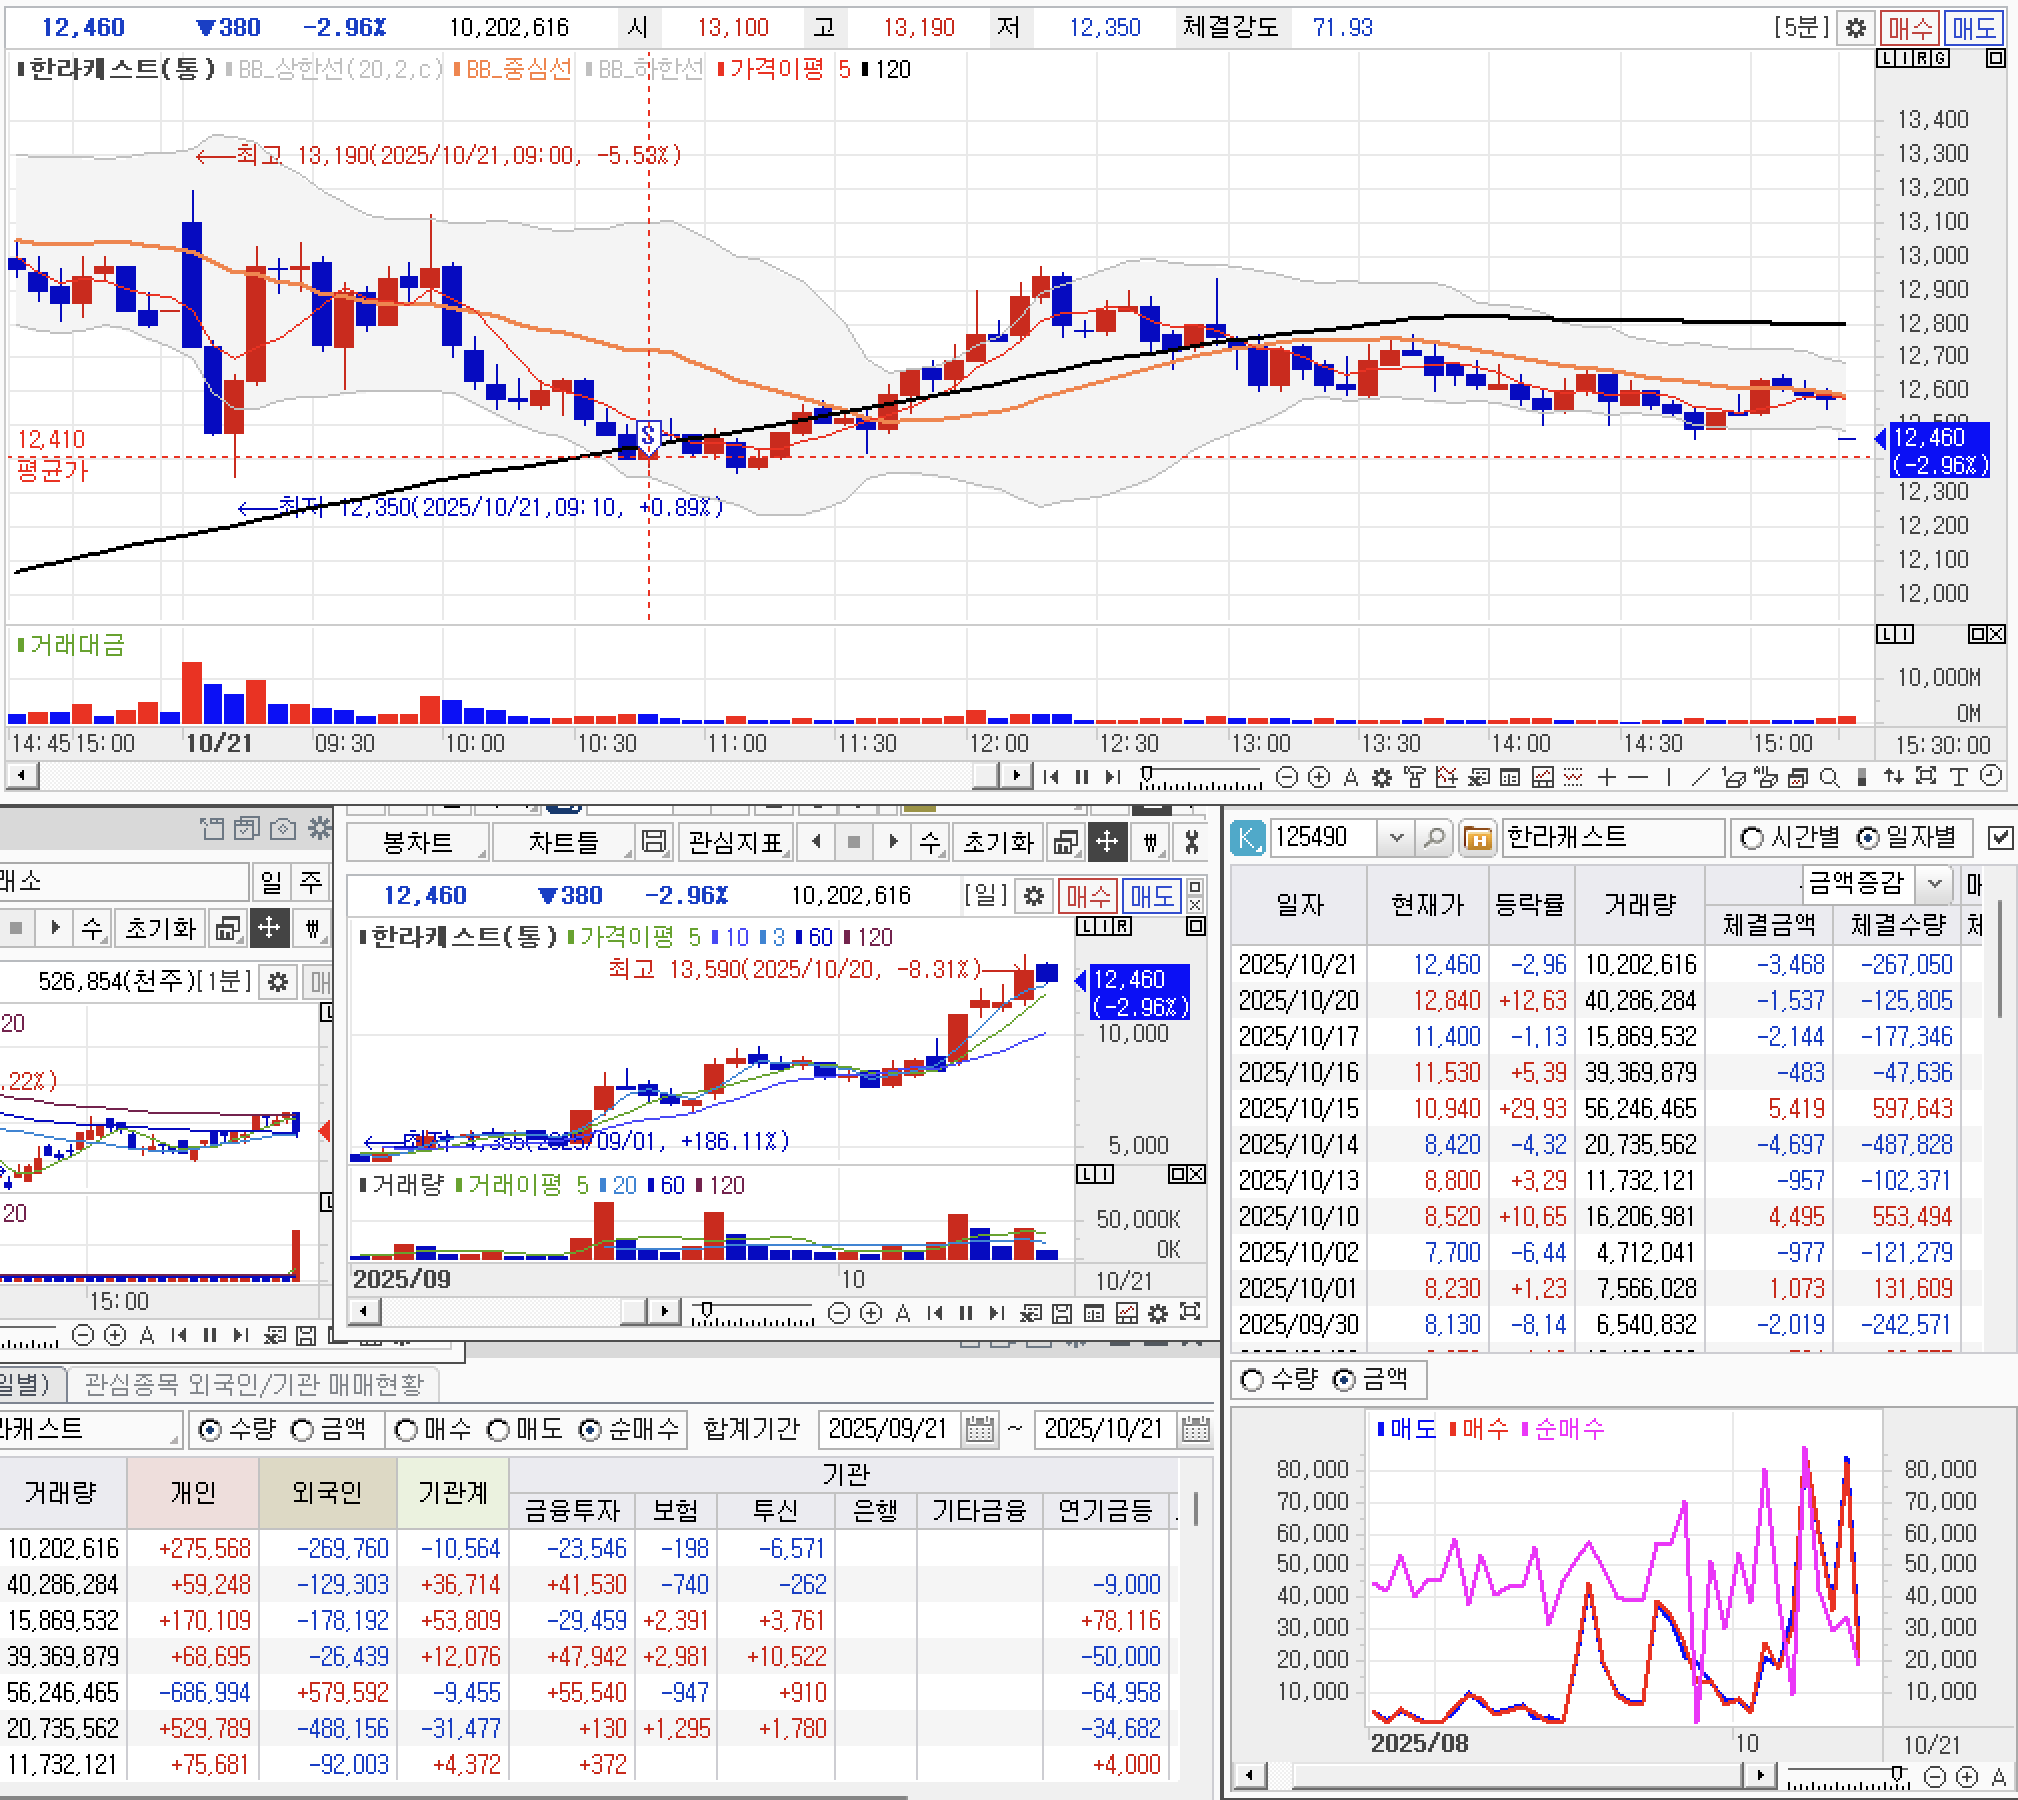Open the clock icon at end of chart toolbar
Screen dimensions: 2018x1800
[1991, 777]
